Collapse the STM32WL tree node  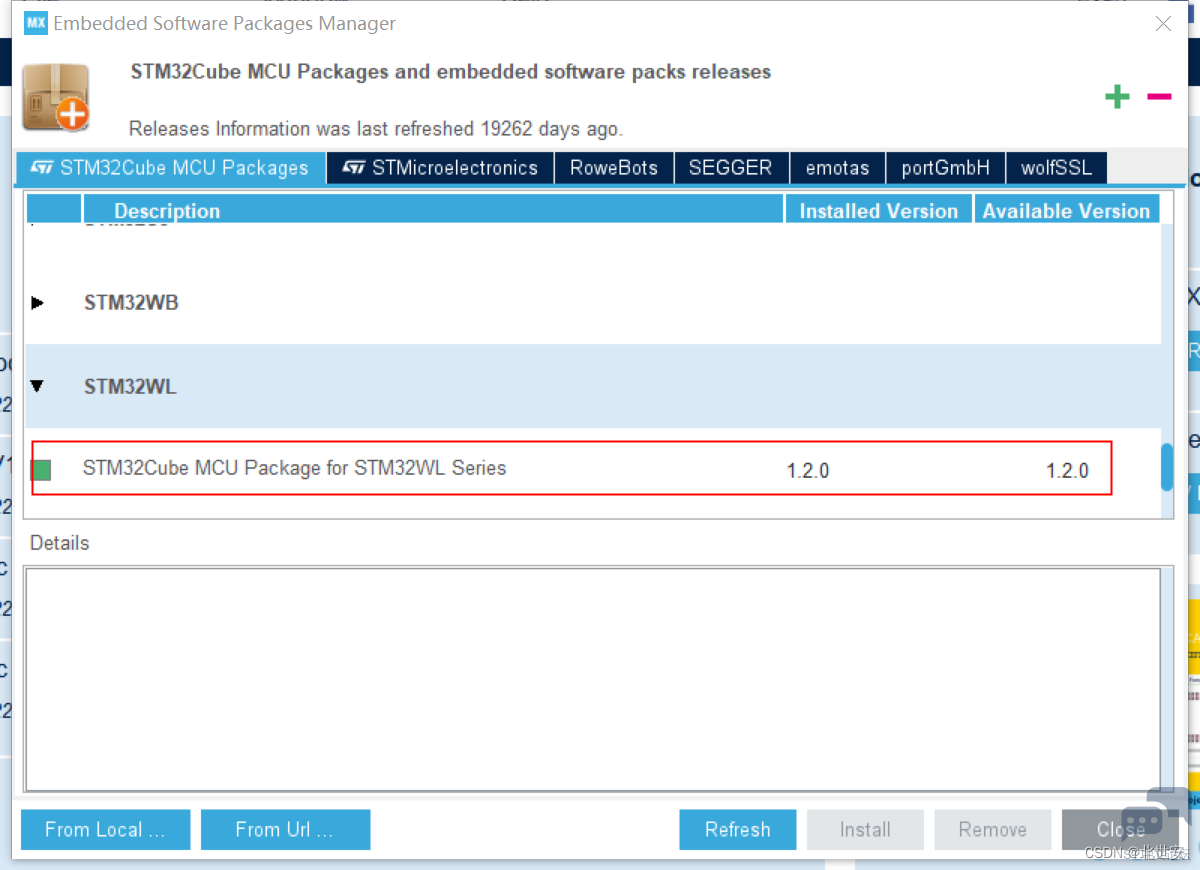pos(38,386)
